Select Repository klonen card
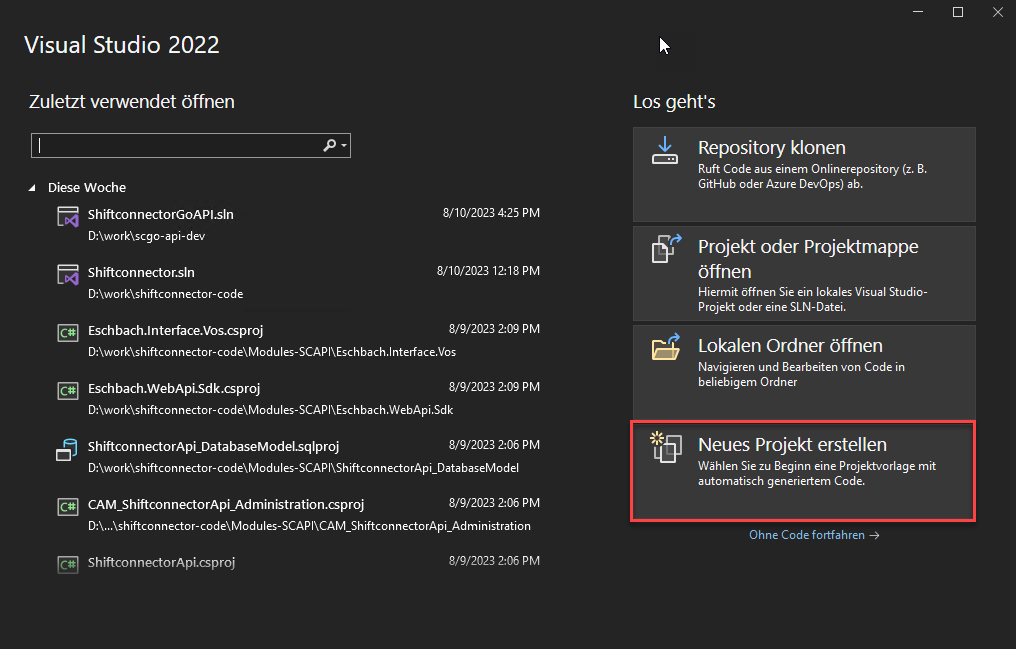1016x649 pixels. [804, 174]
